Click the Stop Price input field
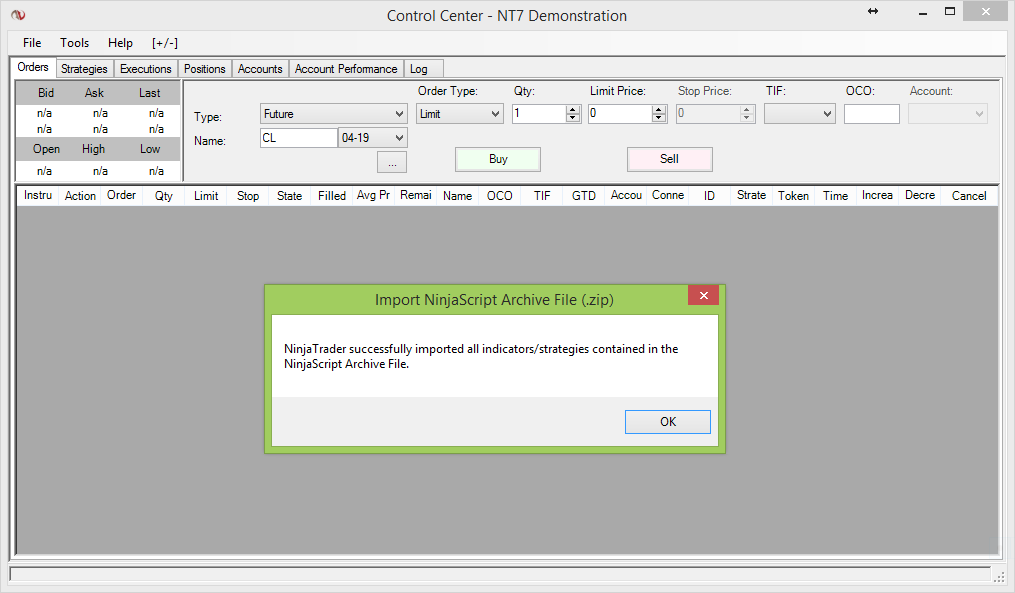 click(708, 114)
